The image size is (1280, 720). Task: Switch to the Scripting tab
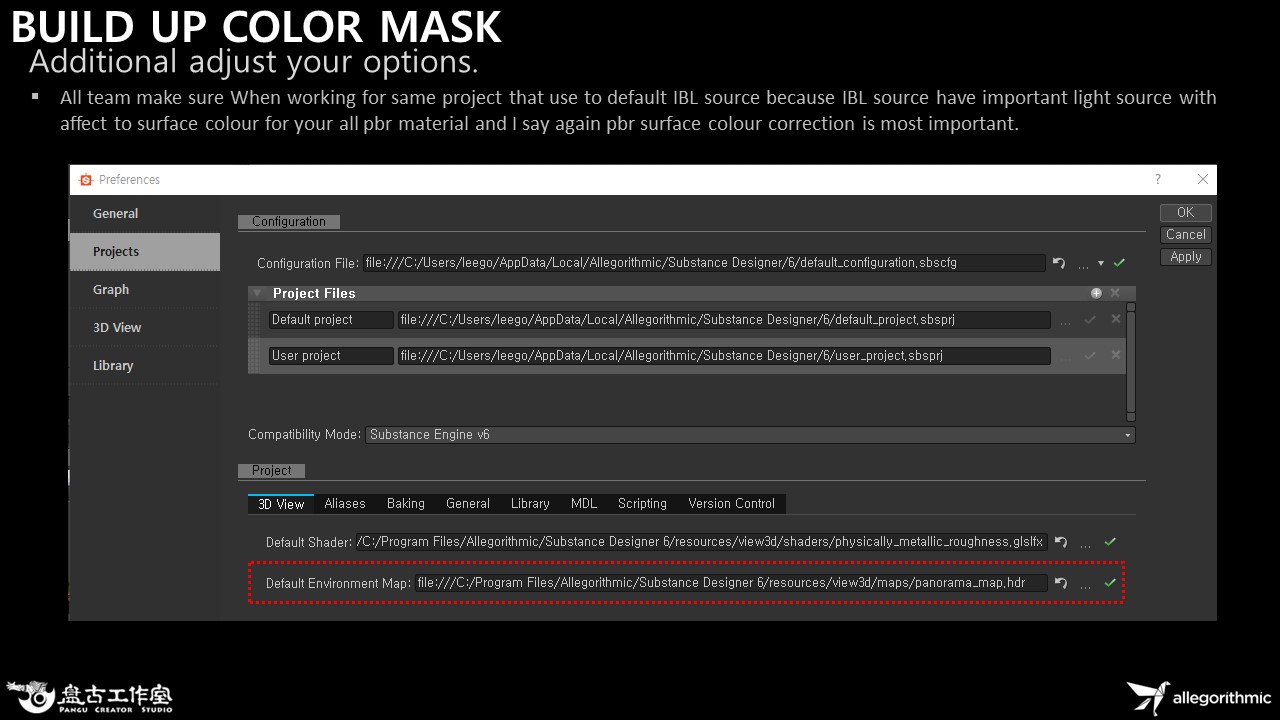642,504
